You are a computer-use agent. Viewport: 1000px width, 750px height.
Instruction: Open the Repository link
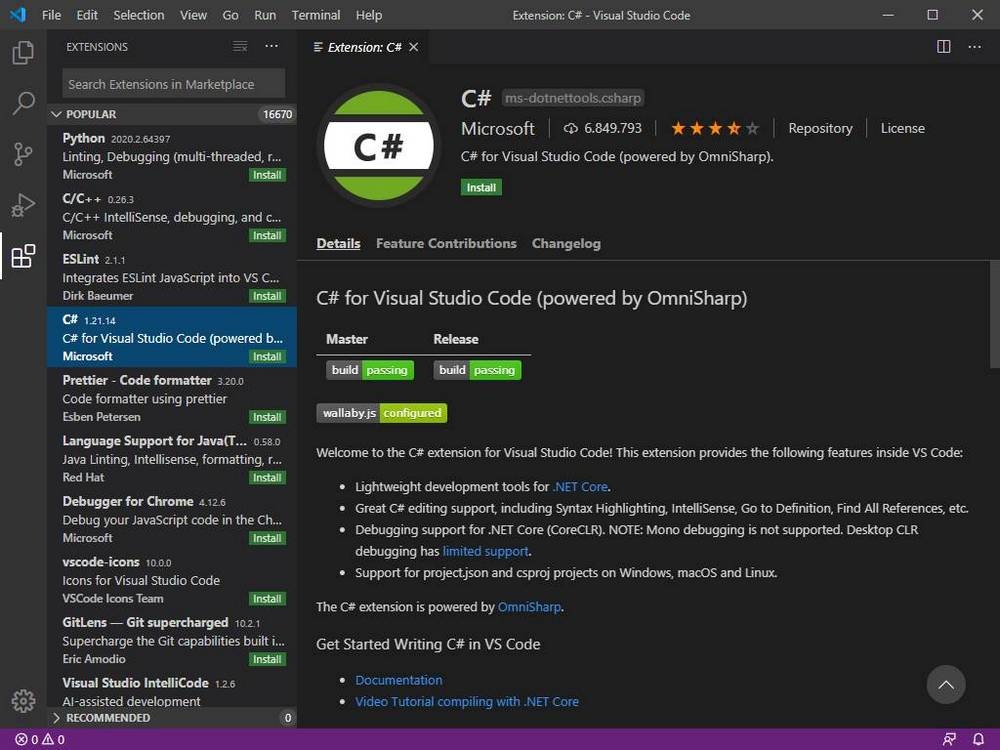820,128
